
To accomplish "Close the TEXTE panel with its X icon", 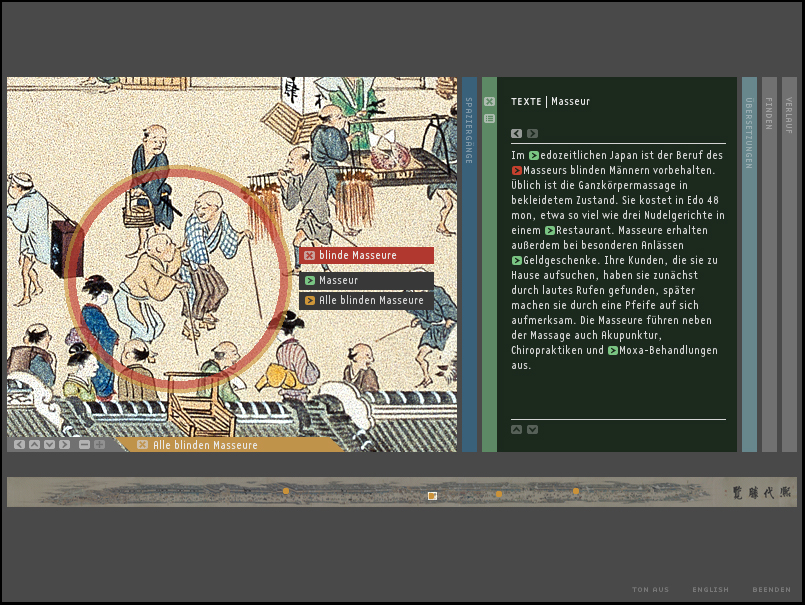I will coord(489,102).
